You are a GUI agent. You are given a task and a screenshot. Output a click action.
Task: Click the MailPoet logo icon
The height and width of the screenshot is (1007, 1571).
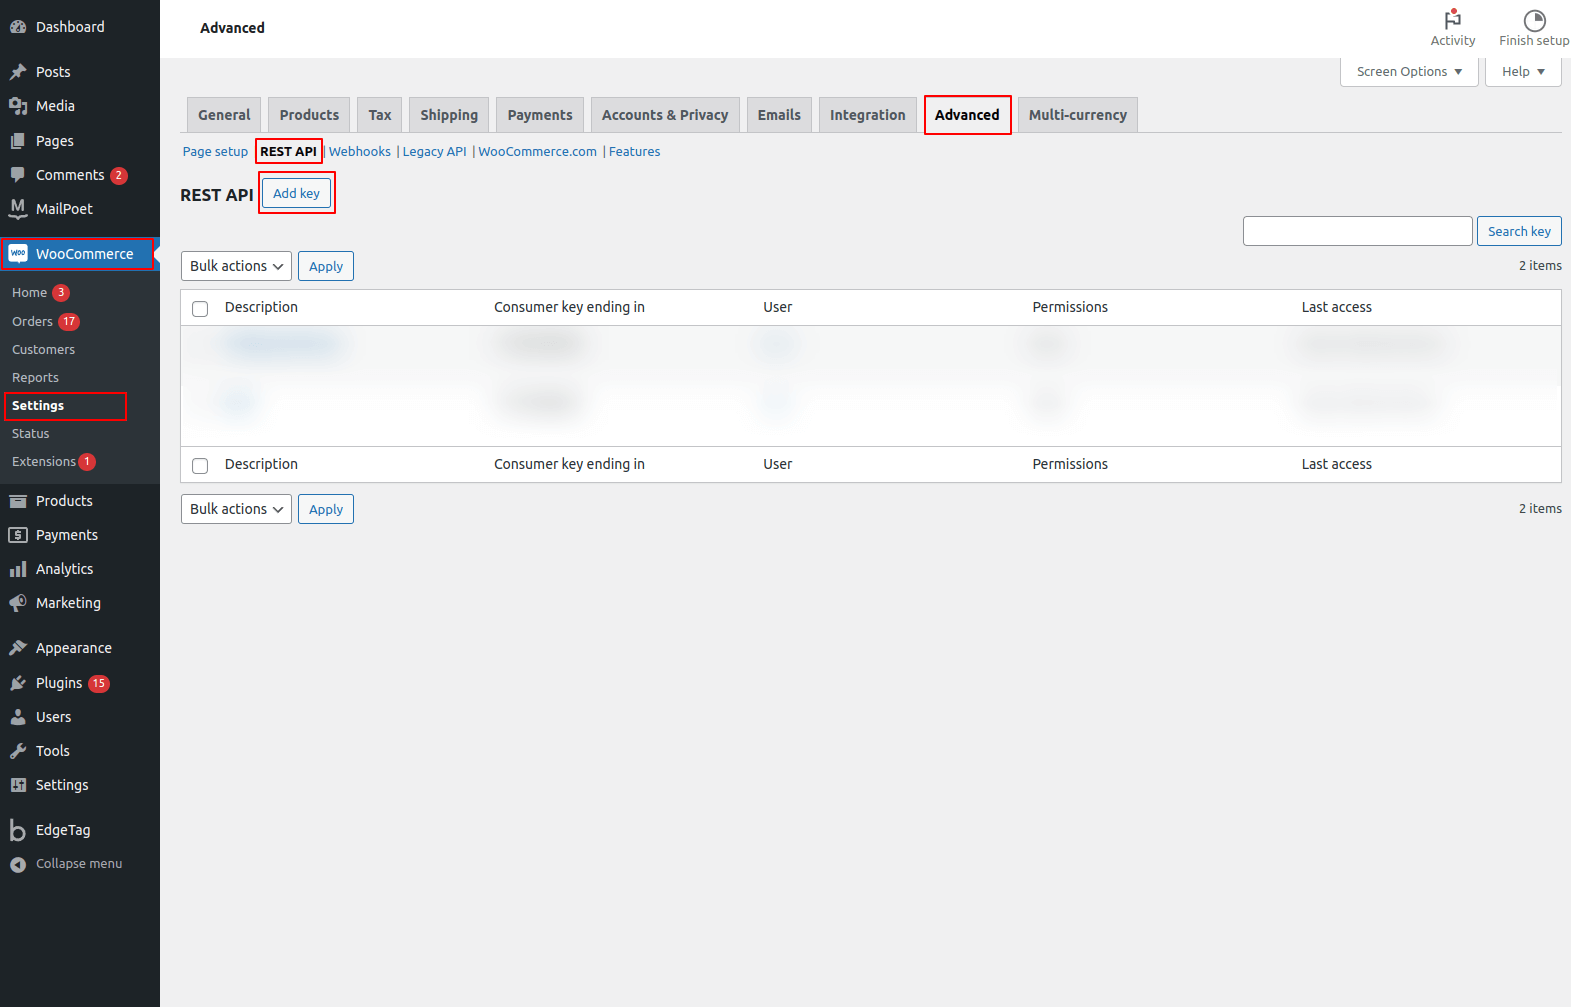coord(18,208)
